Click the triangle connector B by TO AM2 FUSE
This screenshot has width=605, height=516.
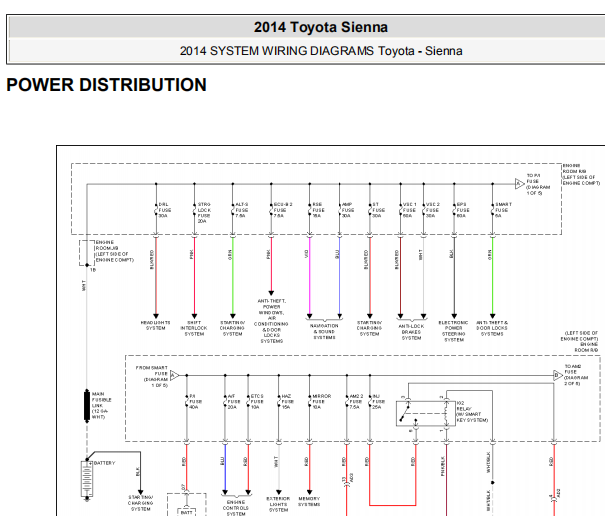click(558, 375)
